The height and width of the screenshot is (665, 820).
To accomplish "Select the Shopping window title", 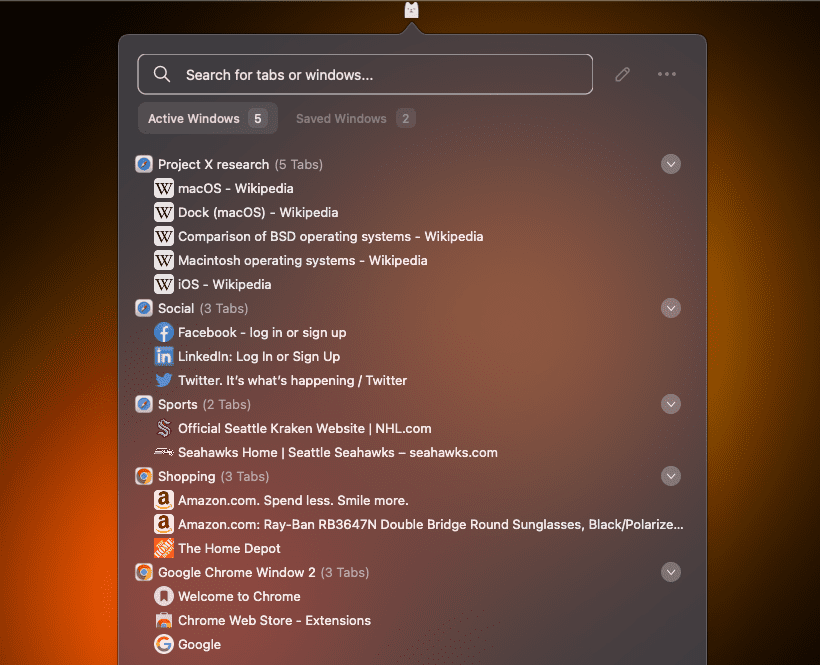I will click(x=187, y=476).
